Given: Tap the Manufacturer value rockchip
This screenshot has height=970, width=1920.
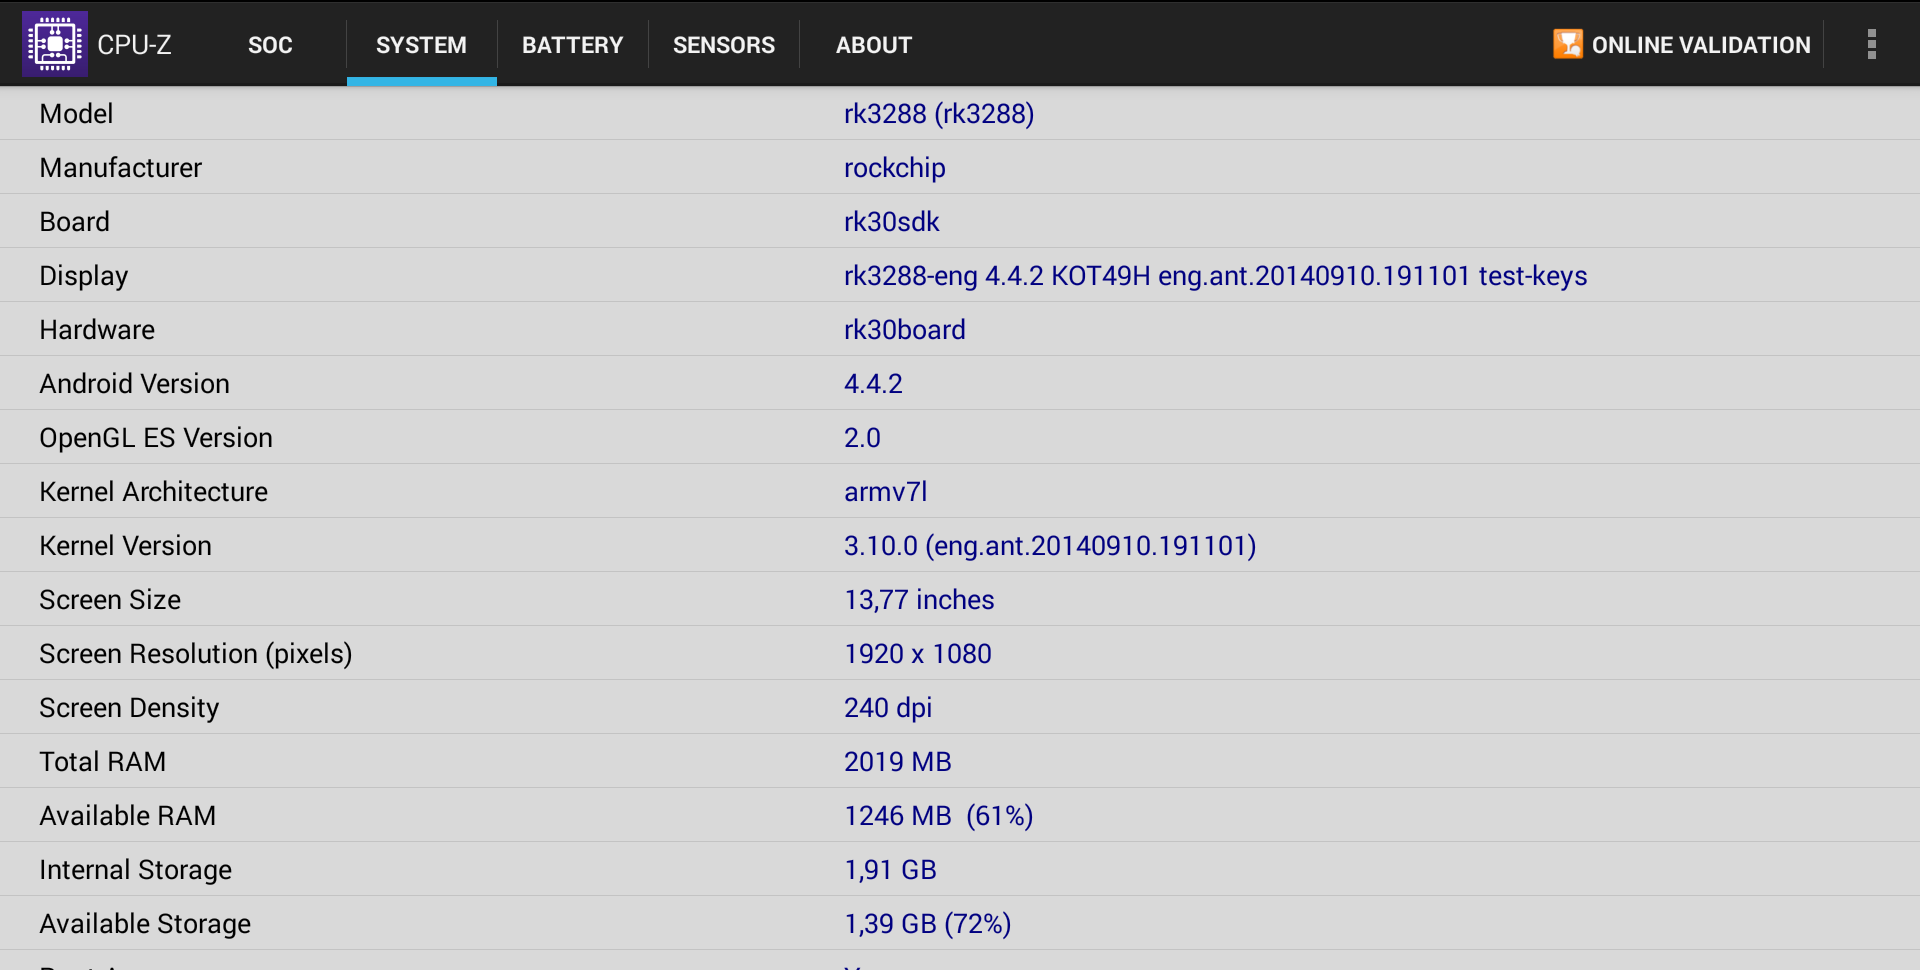Looking at the screenshot, I should [x=894, y=168].
